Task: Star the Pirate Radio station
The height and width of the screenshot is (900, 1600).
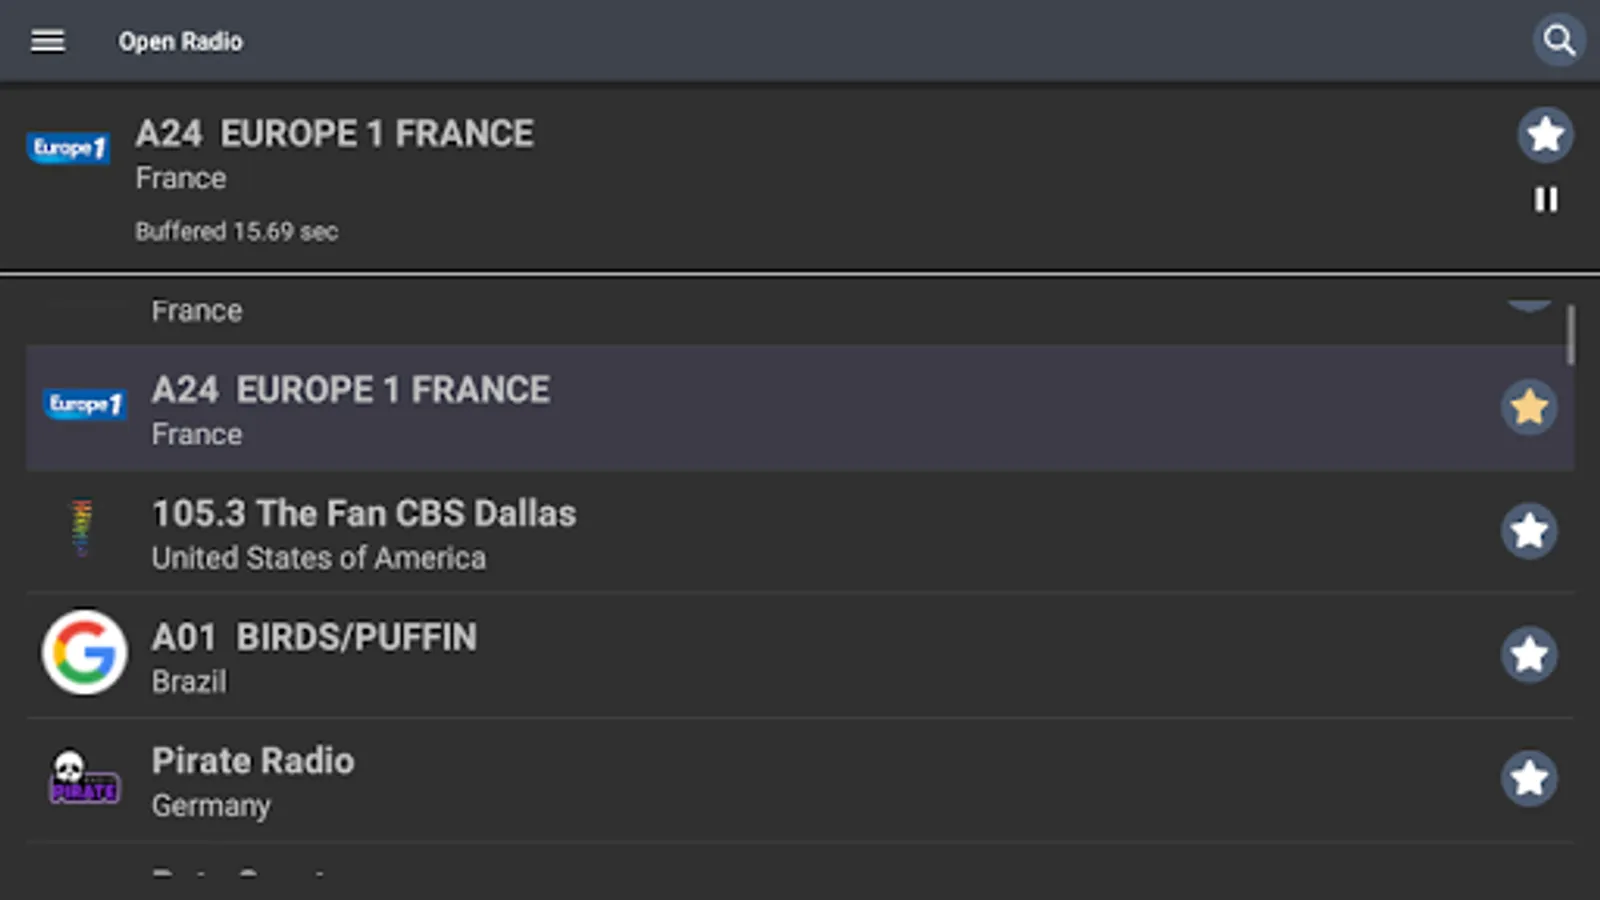Action: coord(1529,778)
